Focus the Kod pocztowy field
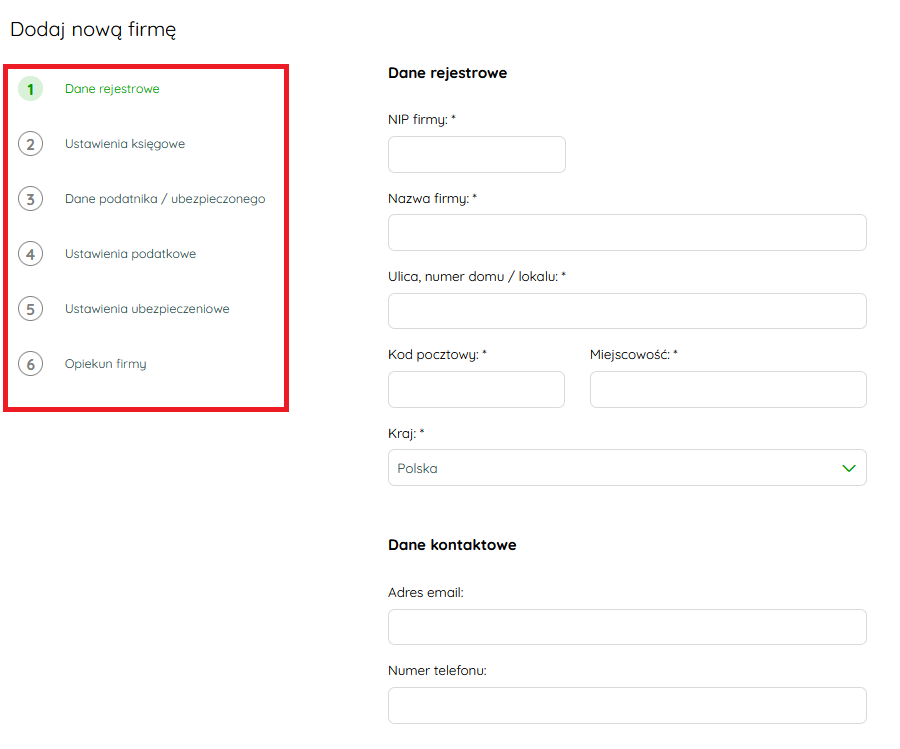The image size is (900, 749). [476, 390]
